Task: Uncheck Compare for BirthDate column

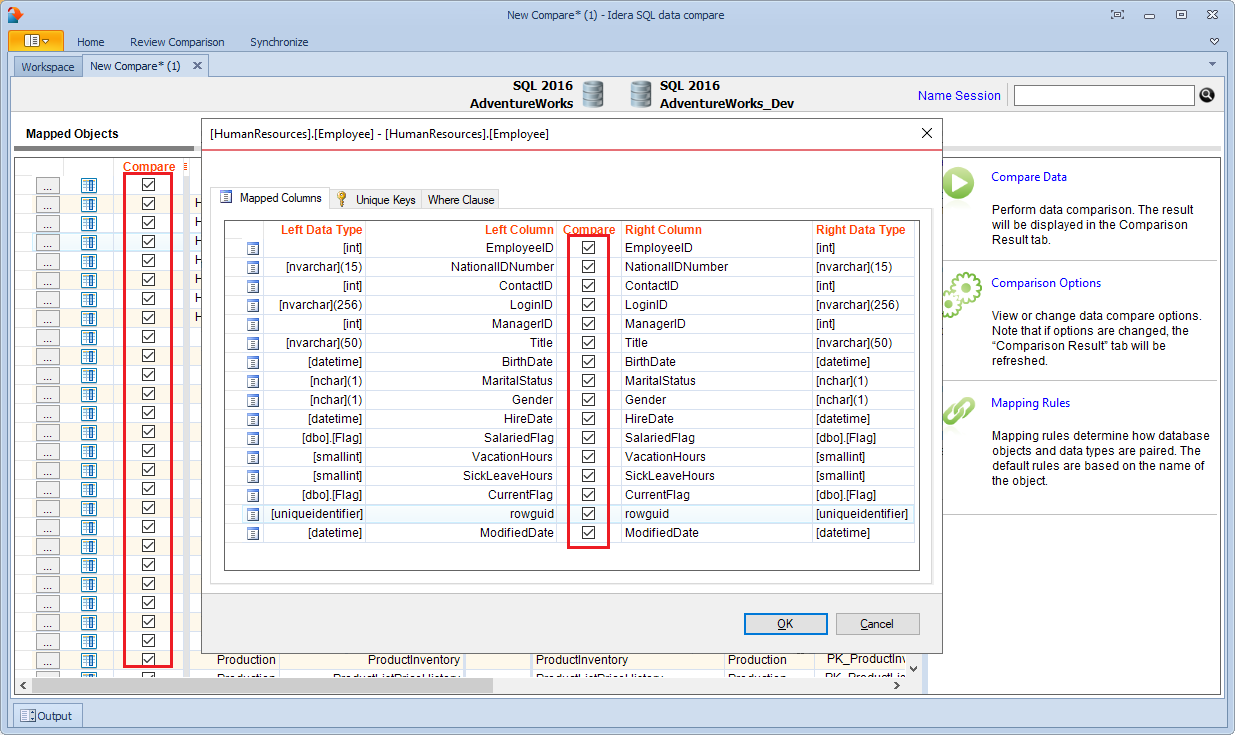Action: 588,361
